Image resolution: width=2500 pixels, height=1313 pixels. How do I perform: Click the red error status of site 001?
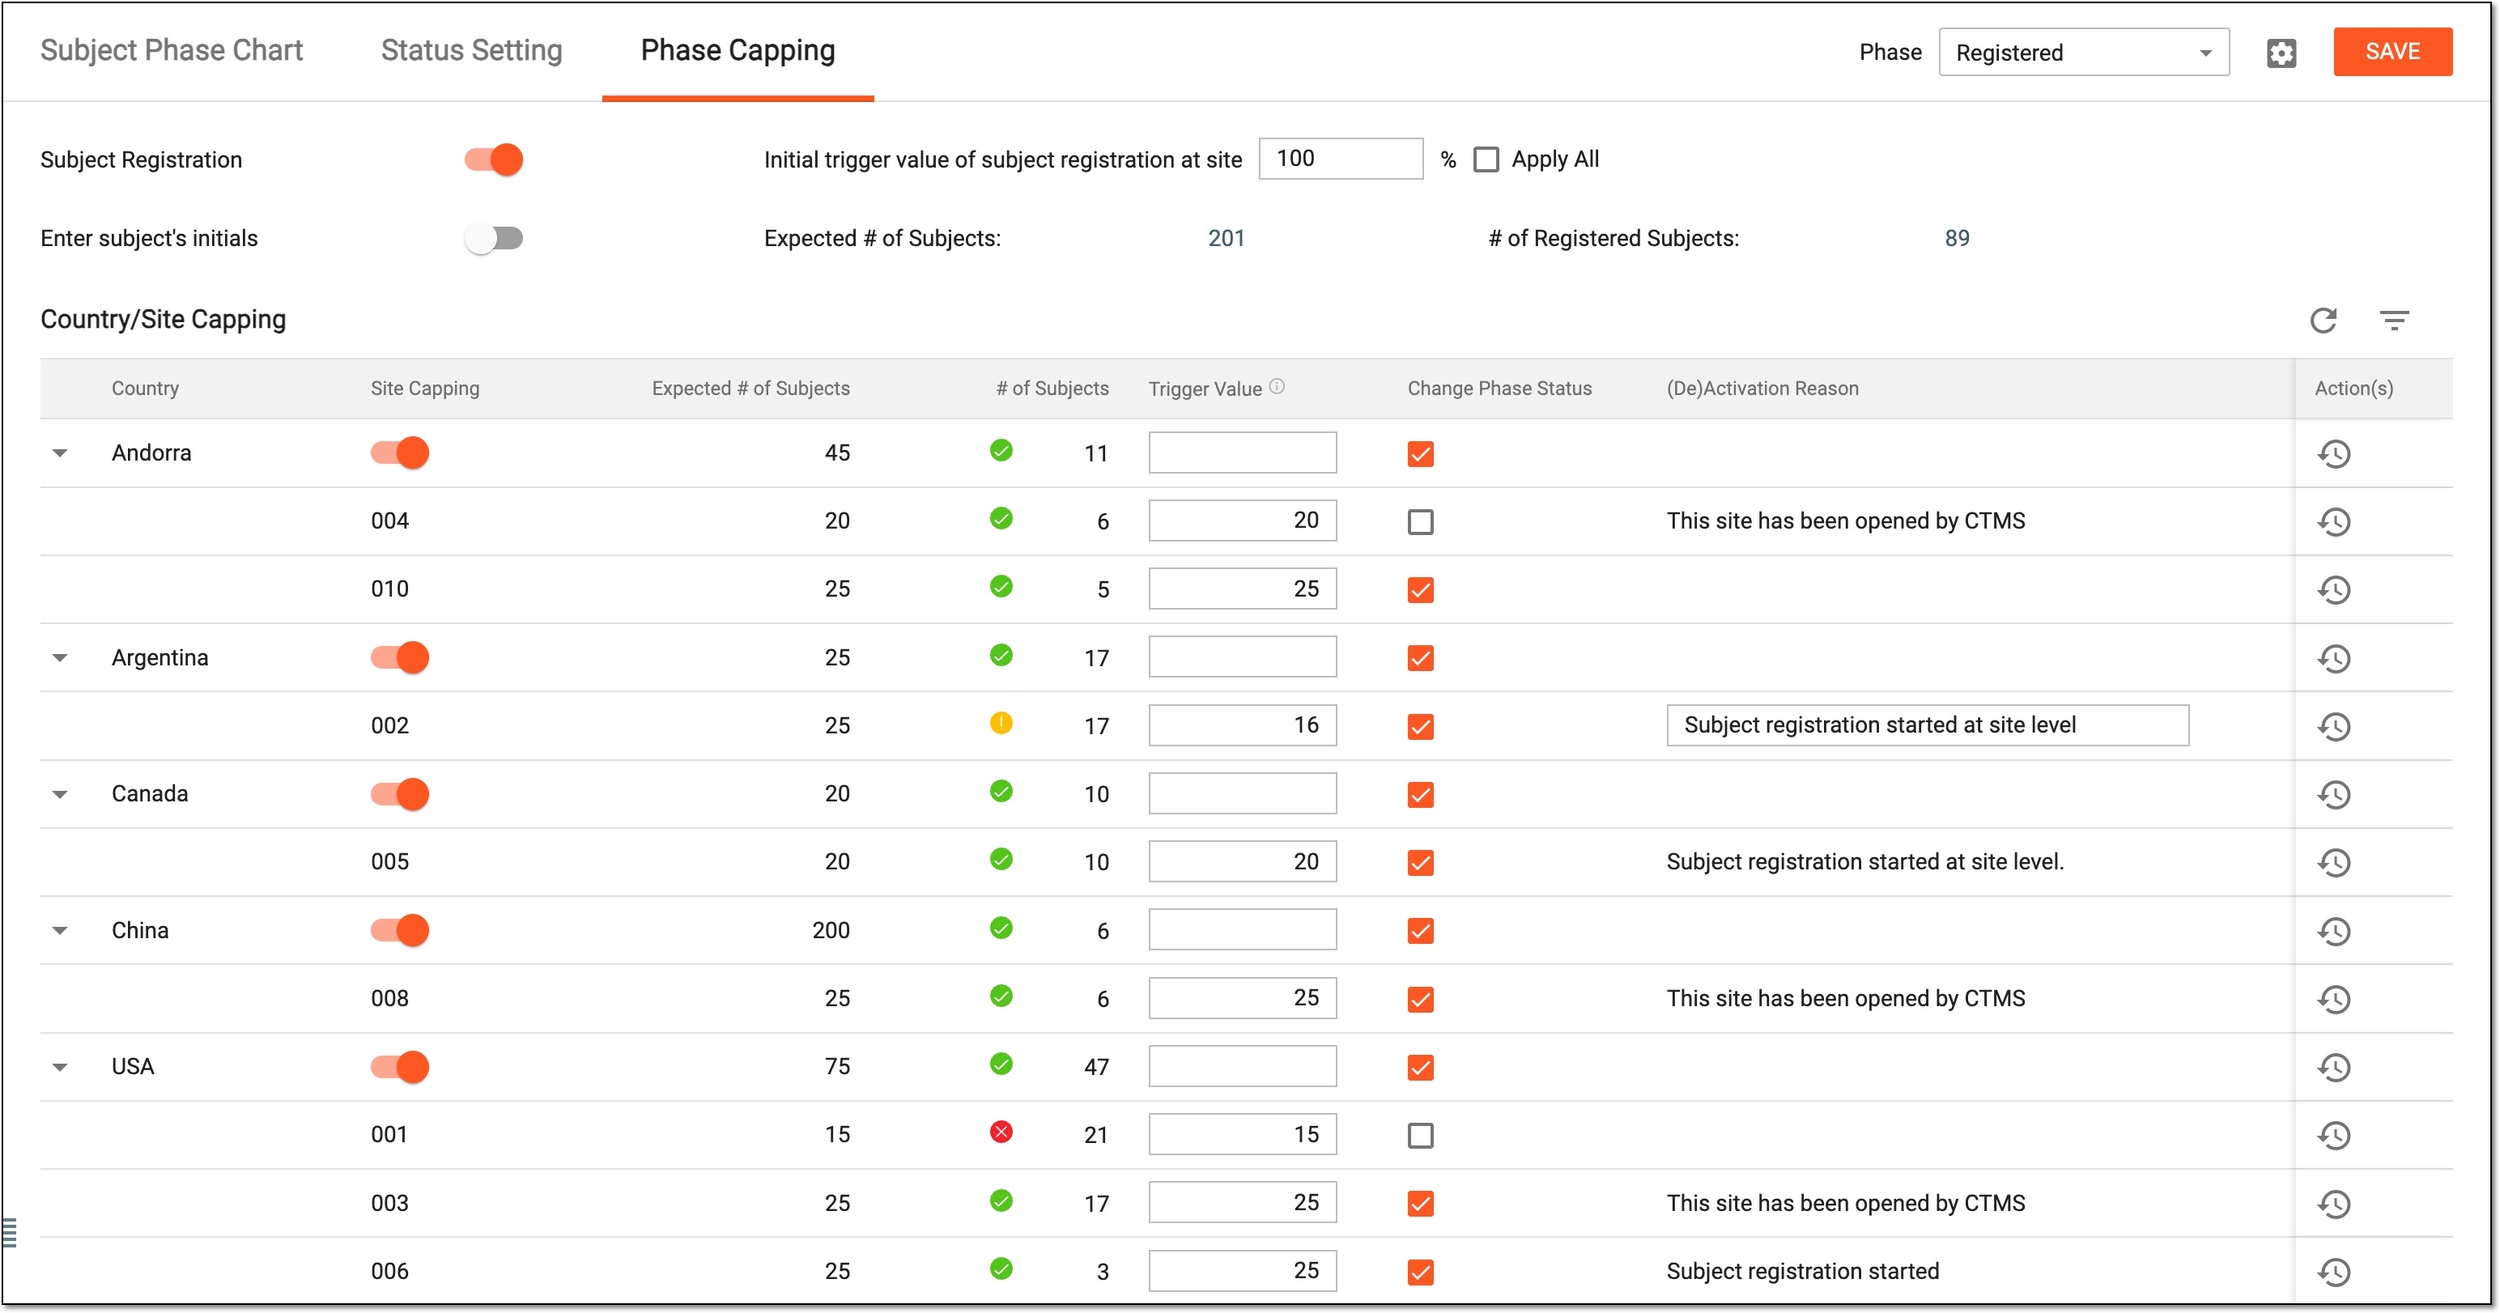point(1001,1132)
